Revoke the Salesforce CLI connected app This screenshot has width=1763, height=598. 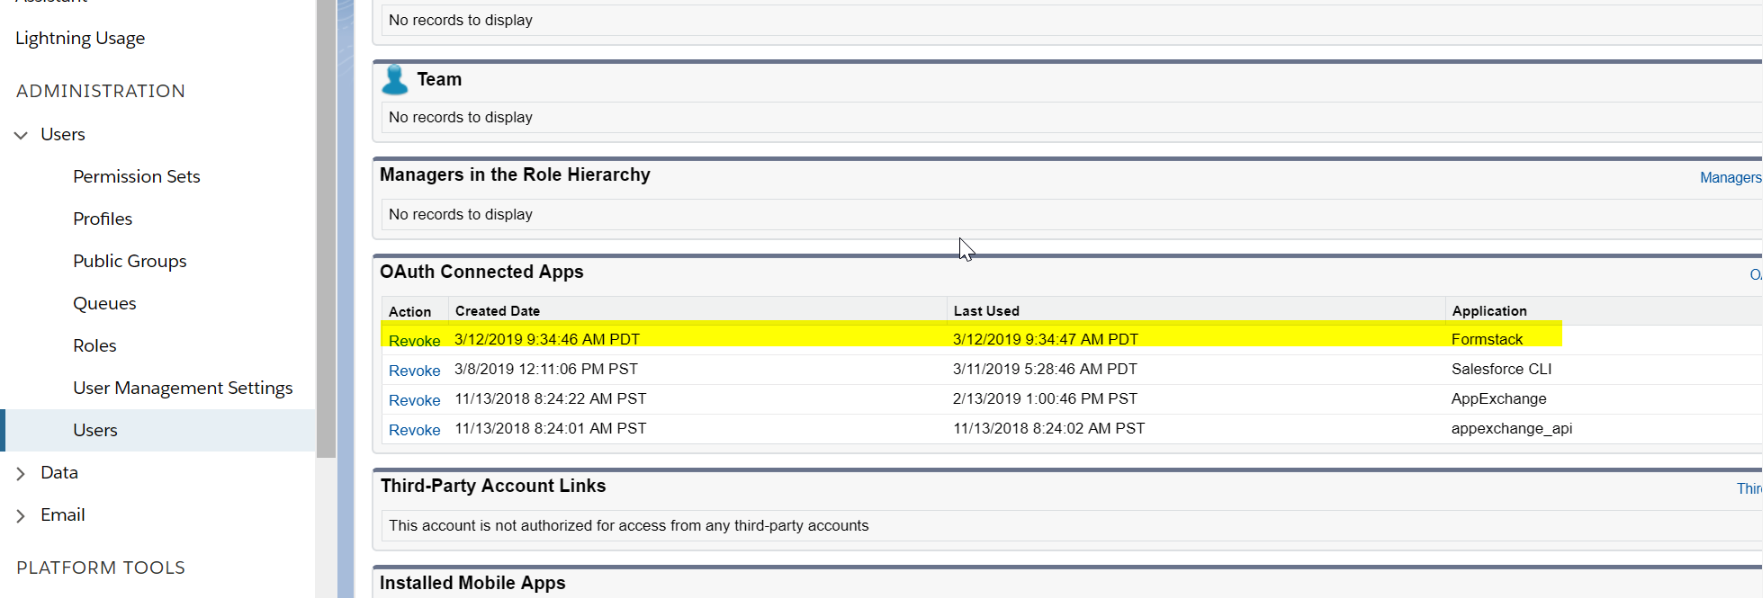coord(415,371)
